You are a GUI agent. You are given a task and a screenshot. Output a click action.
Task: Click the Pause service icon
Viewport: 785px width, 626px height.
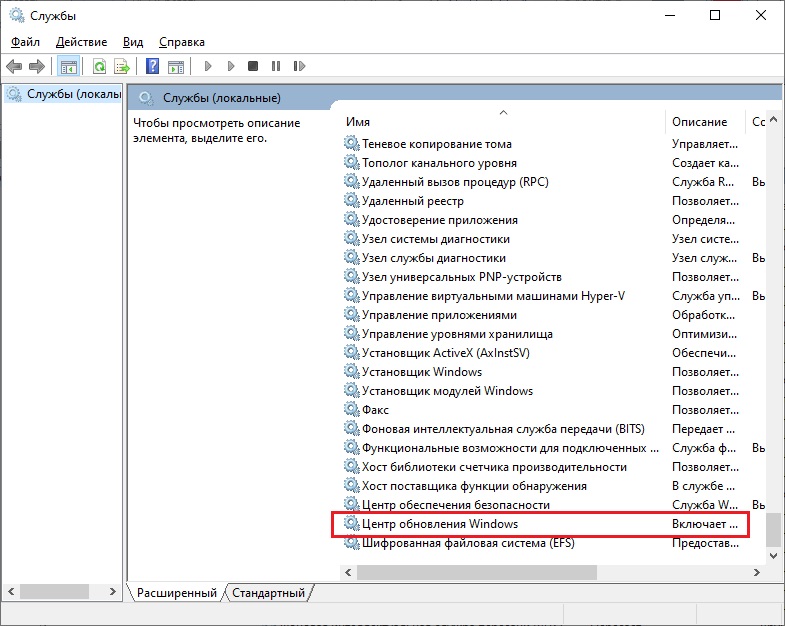pyautogui.click(x=276, y=66)
